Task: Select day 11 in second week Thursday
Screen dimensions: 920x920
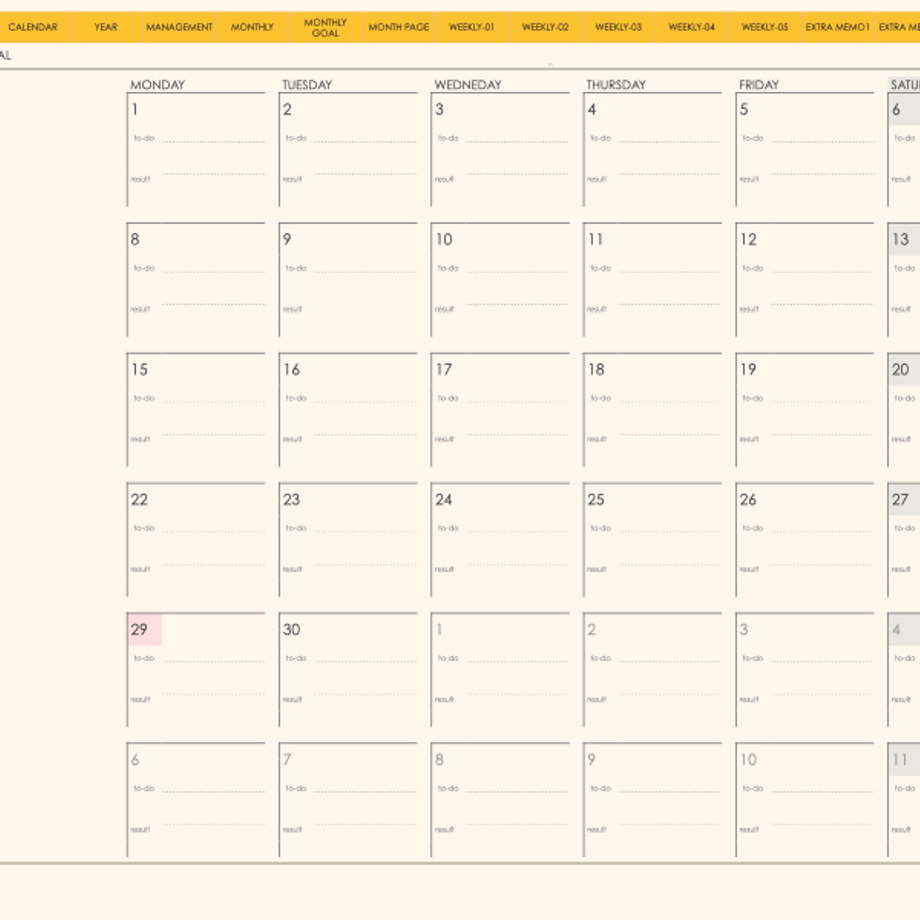Action: [x=596, y=239]
